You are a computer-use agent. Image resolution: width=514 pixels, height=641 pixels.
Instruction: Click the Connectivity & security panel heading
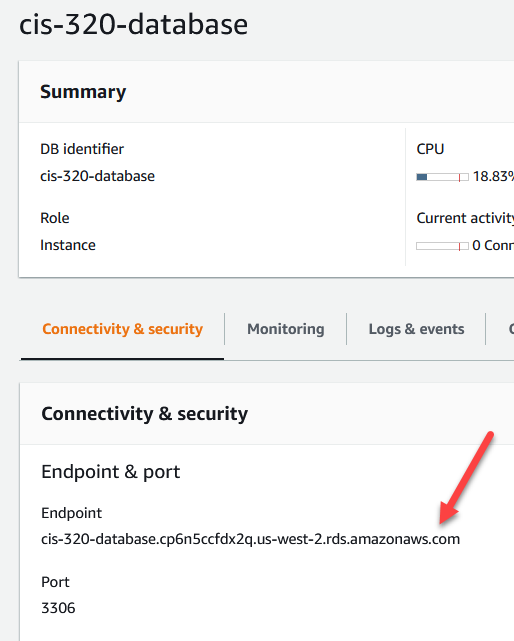coord(144,414)
